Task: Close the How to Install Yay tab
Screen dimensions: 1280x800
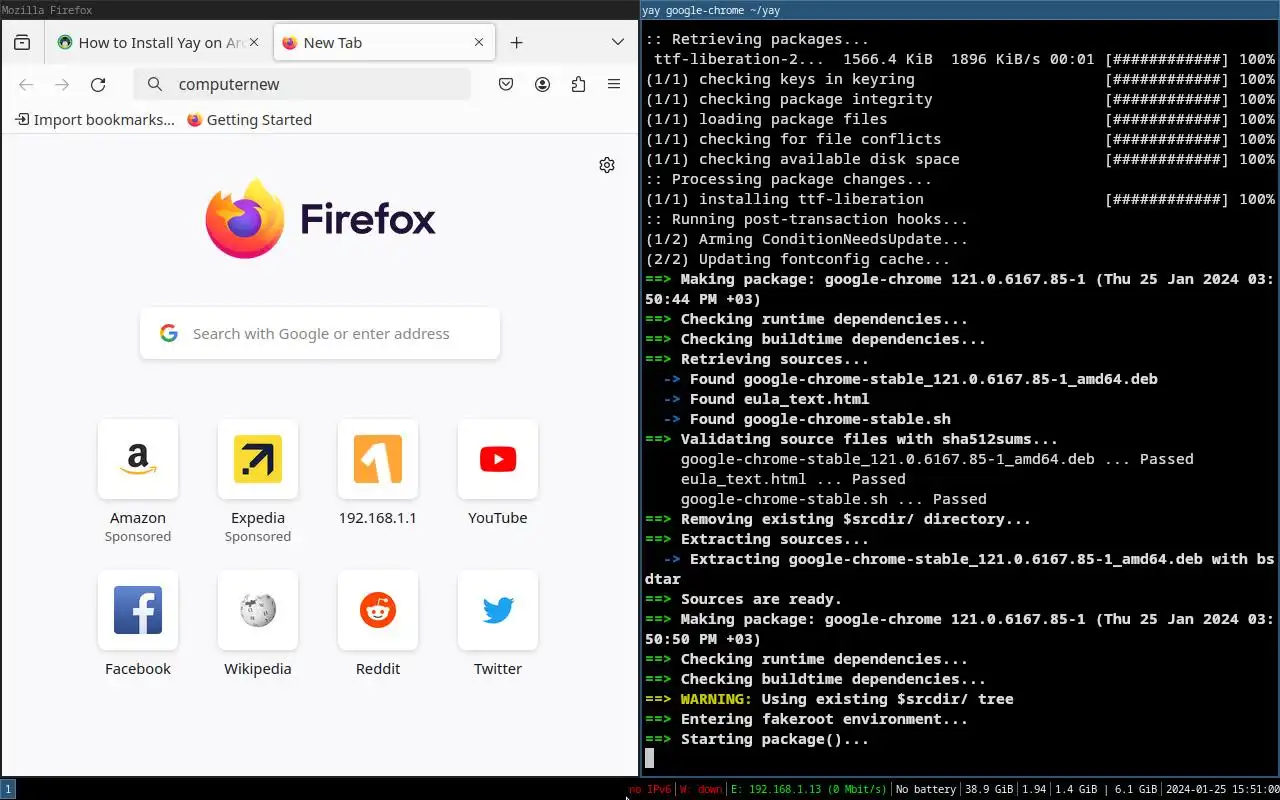Action: 255,43
